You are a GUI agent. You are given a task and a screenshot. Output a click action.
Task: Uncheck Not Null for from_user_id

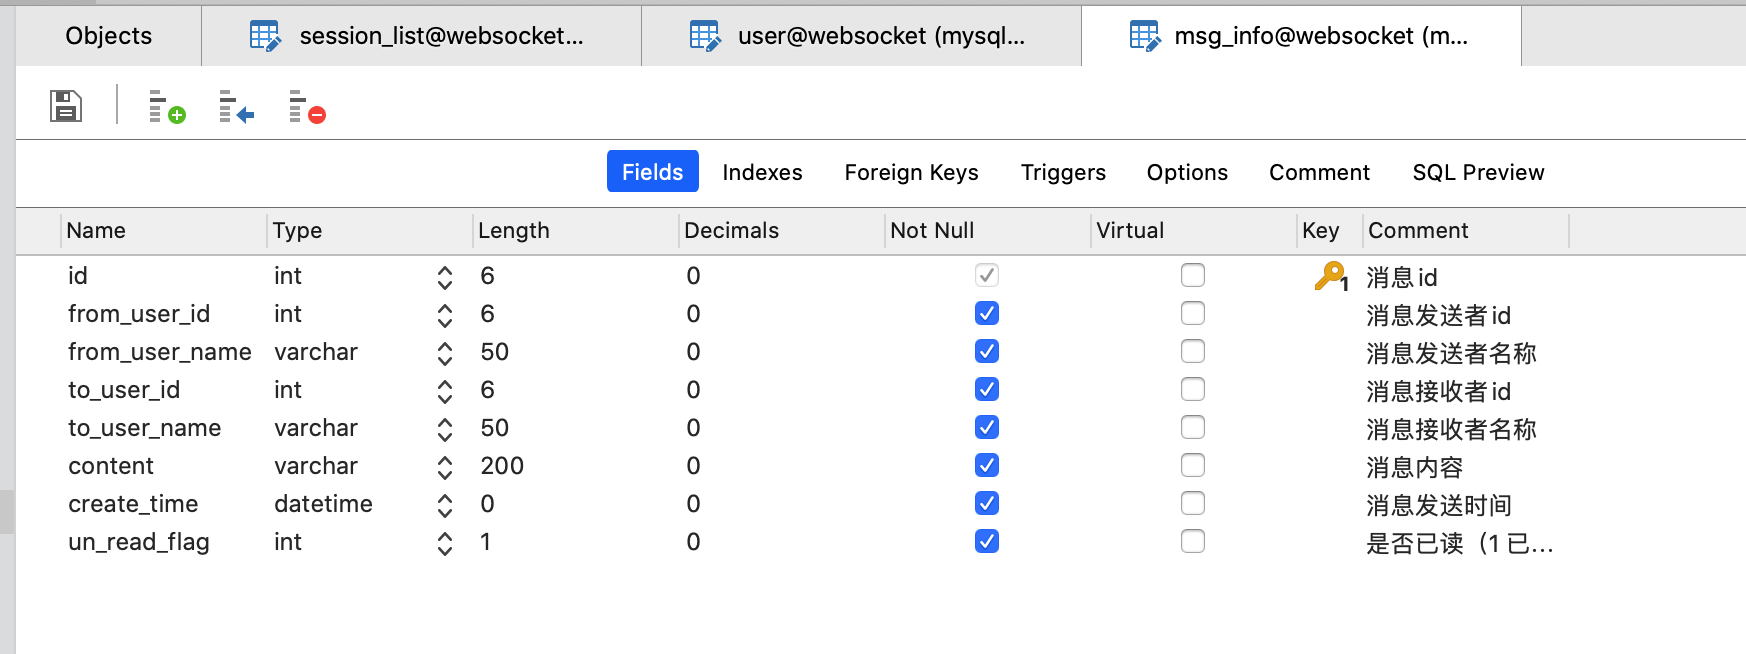pos(987,313)
